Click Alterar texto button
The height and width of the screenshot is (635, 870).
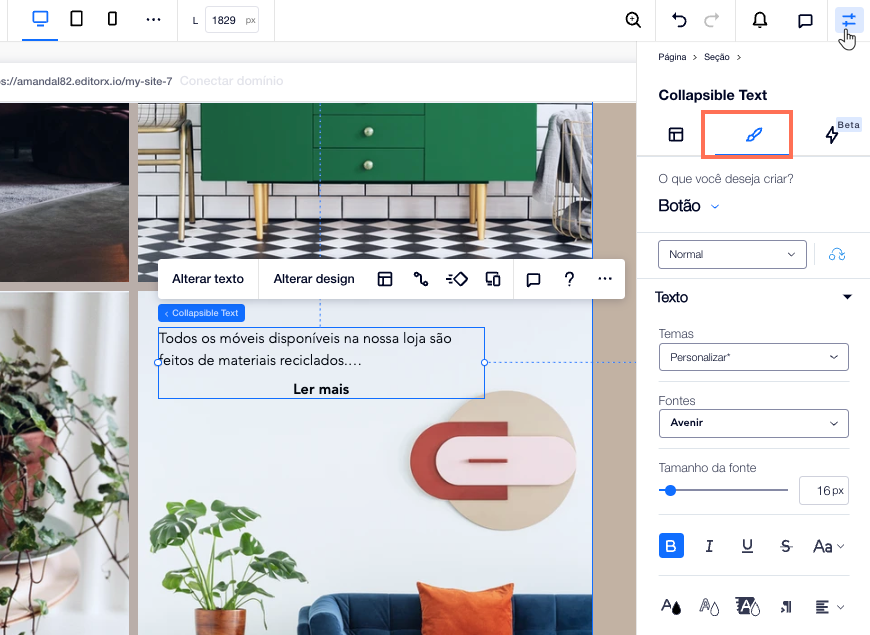pyautogui.click(x=208, y=279)
